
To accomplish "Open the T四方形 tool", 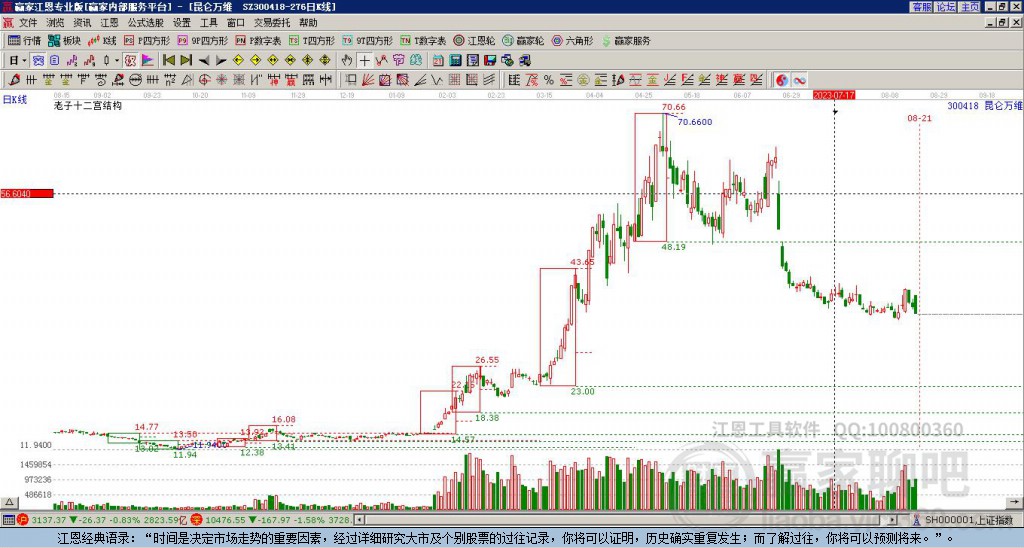I will 312,40.
